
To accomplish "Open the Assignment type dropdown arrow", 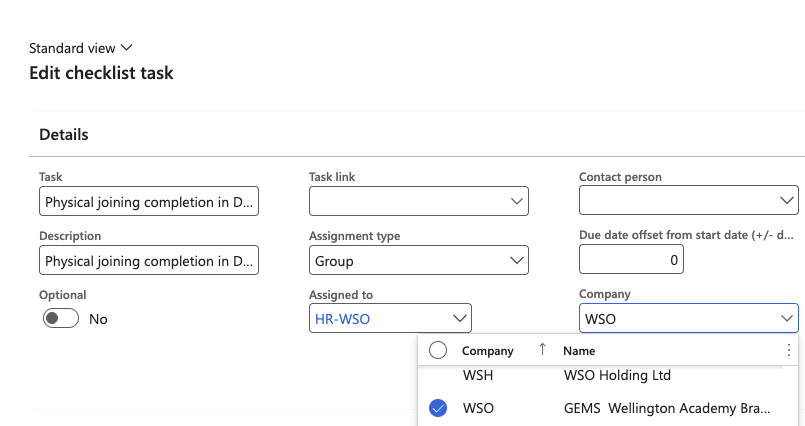I will pyautogui.click(x=516, y=260).
